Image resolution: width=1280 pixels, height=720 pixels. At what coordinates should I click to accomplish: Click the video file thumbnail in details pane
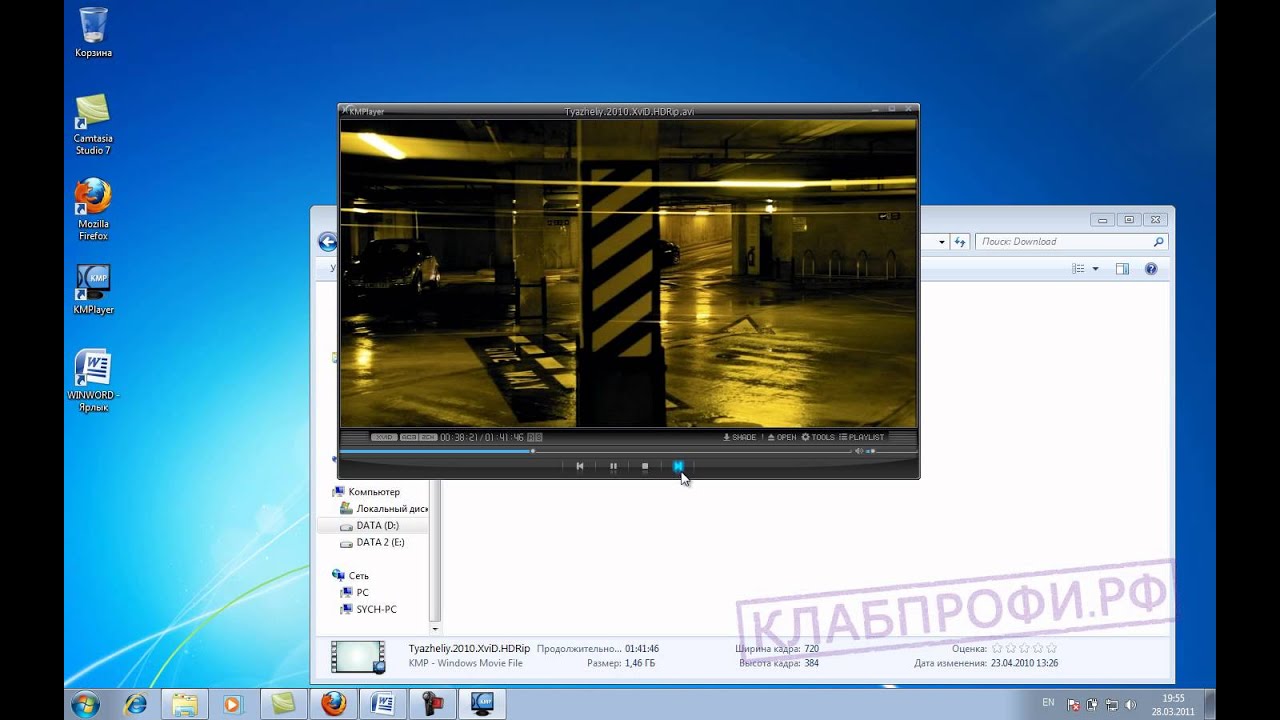click(x=358, y=656)
